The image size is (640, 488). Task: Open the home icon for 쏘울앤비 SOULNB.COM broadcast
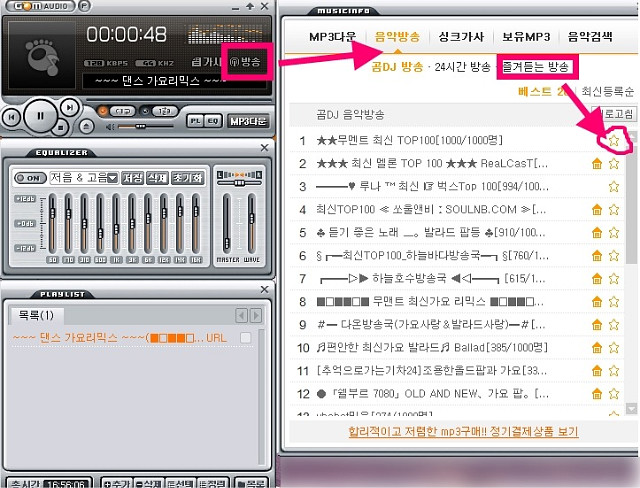pos(597,210)
